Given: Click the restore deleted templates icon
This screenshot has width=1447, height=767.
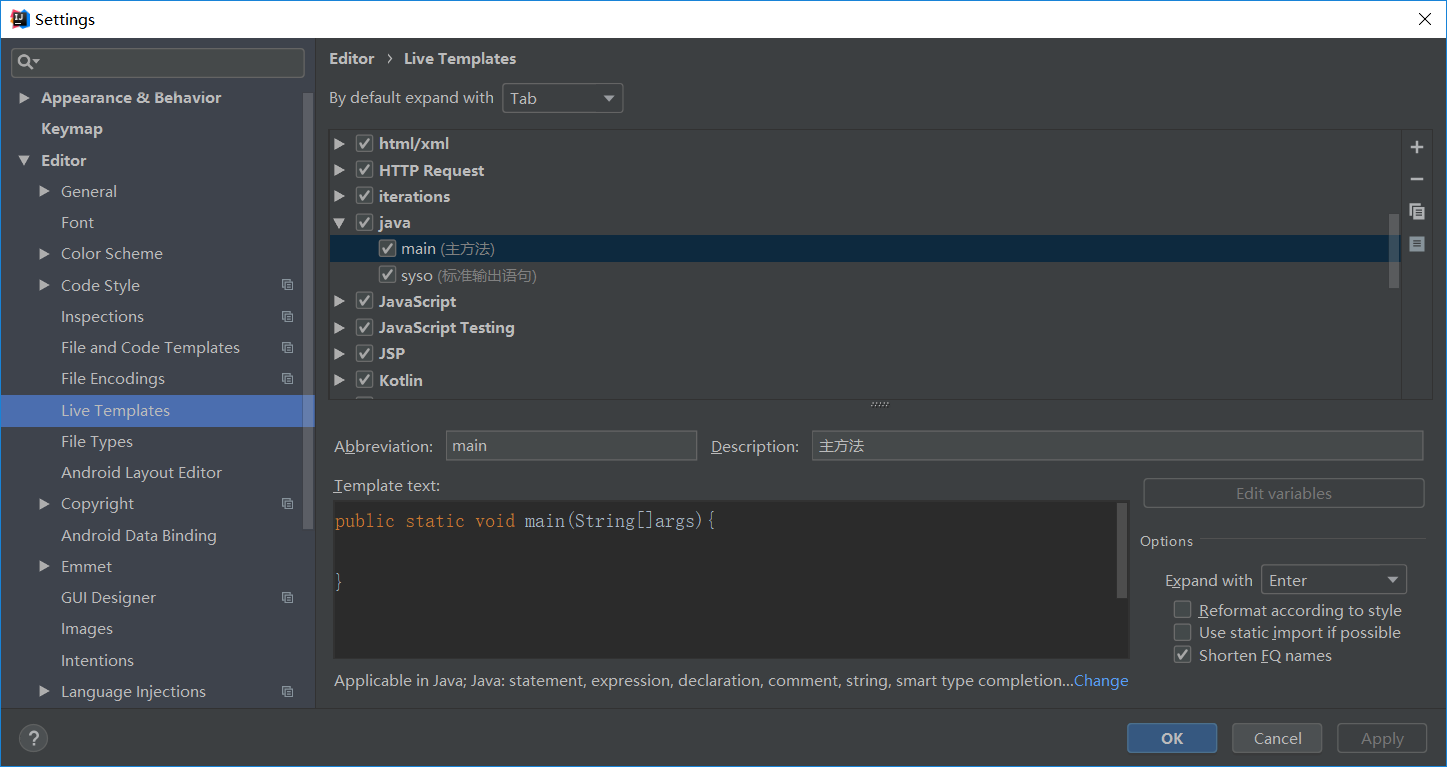Looking at the screenshot, I should point(1416,243).
